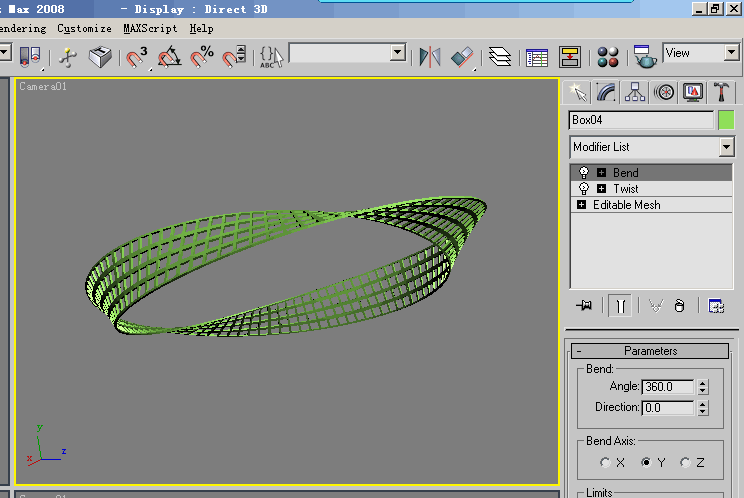Click the Mirror tool icon

[x=430, y=57]
